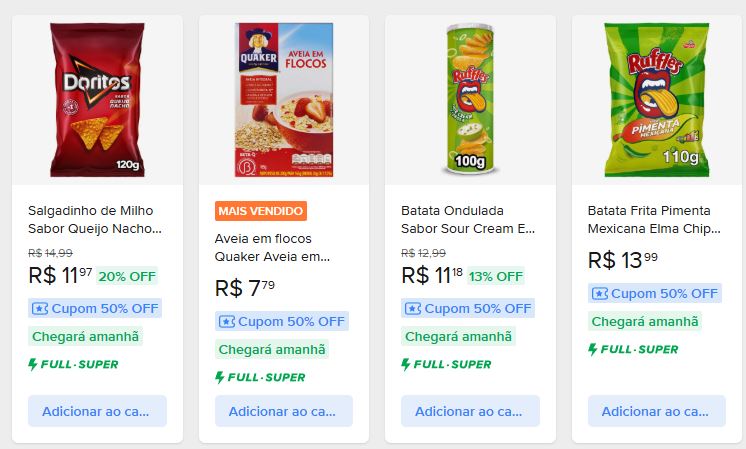
Task: Open the Ruffles Pimenta Mexicana bag image
Action: 657,100
